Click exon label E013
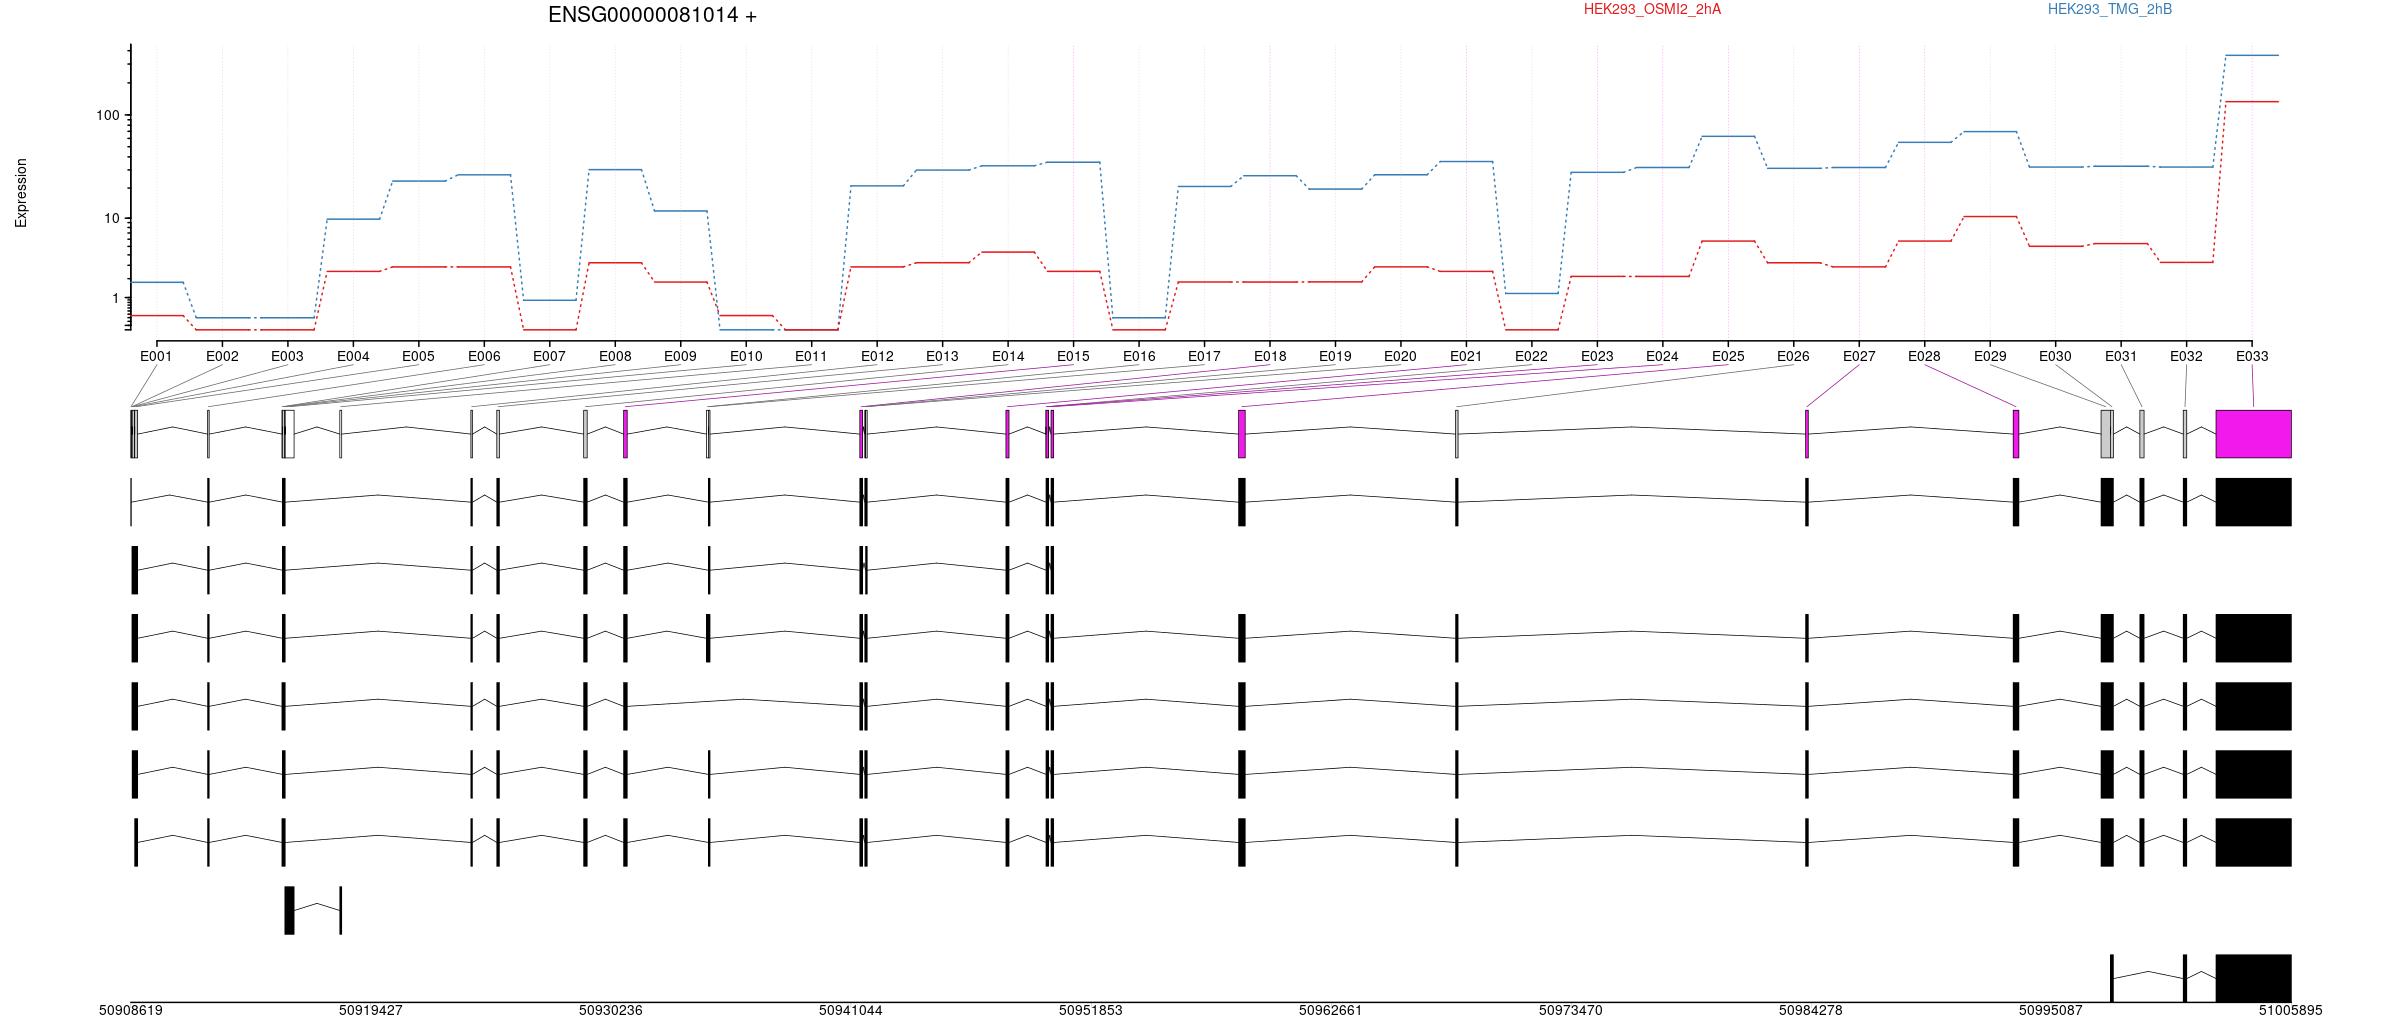Screen dimensions: 2400x1030 [942, 356]
